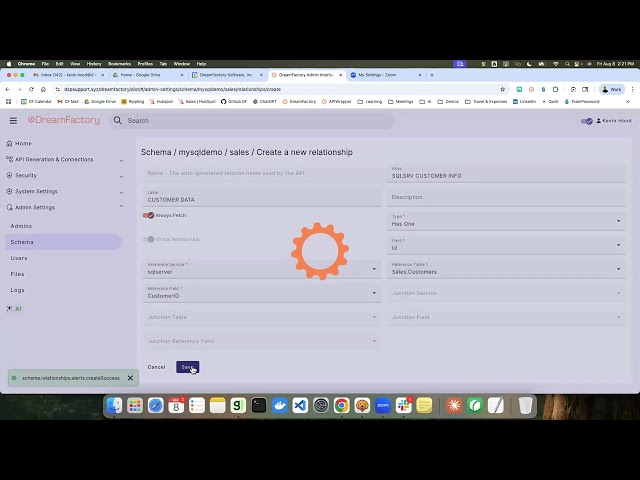This screenshot has height=480, width=640.
Task: Open Google Chrome from the dock
Action: pyautogui.click(x=342, y=405)
